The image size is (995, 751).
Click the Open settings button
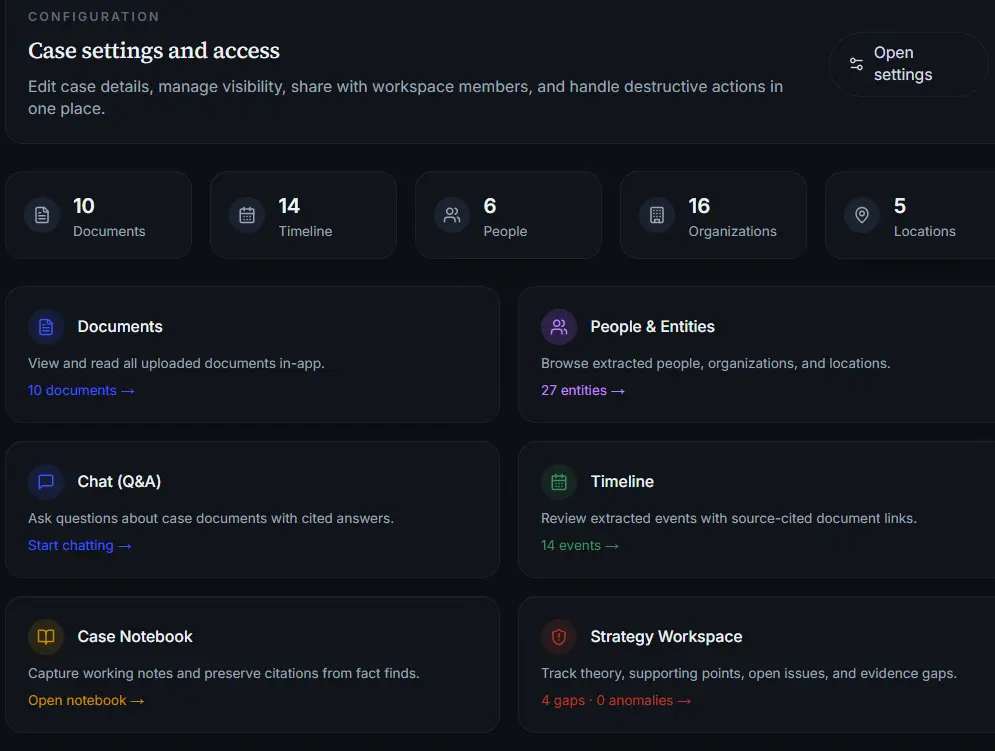908,64
